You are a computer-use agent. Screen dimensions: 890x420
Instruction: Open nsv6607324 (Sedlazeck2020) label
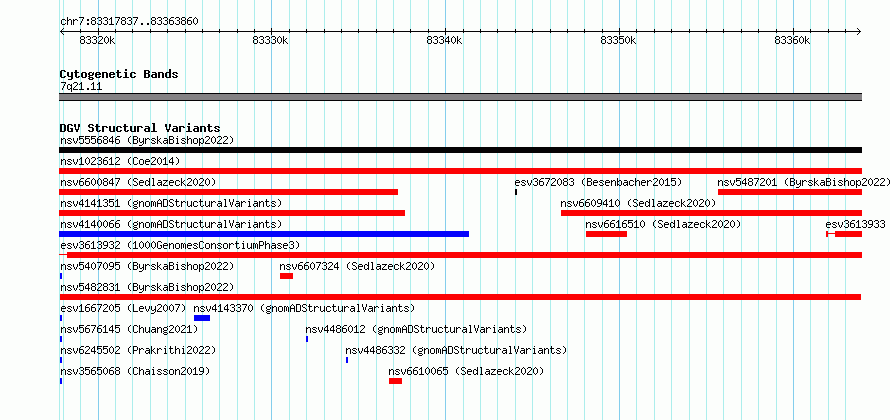pyautogui.click(x=357, y=266)
